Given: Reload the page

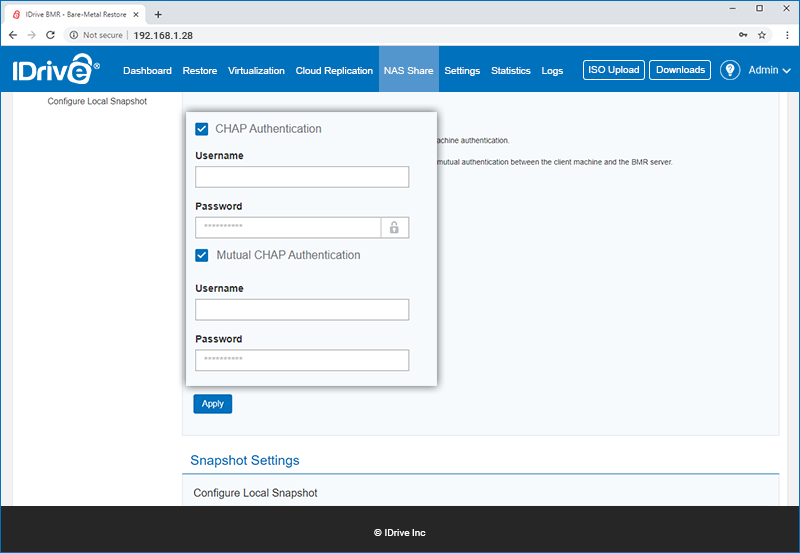Looking at the screenshot, I should click(50, 35).
